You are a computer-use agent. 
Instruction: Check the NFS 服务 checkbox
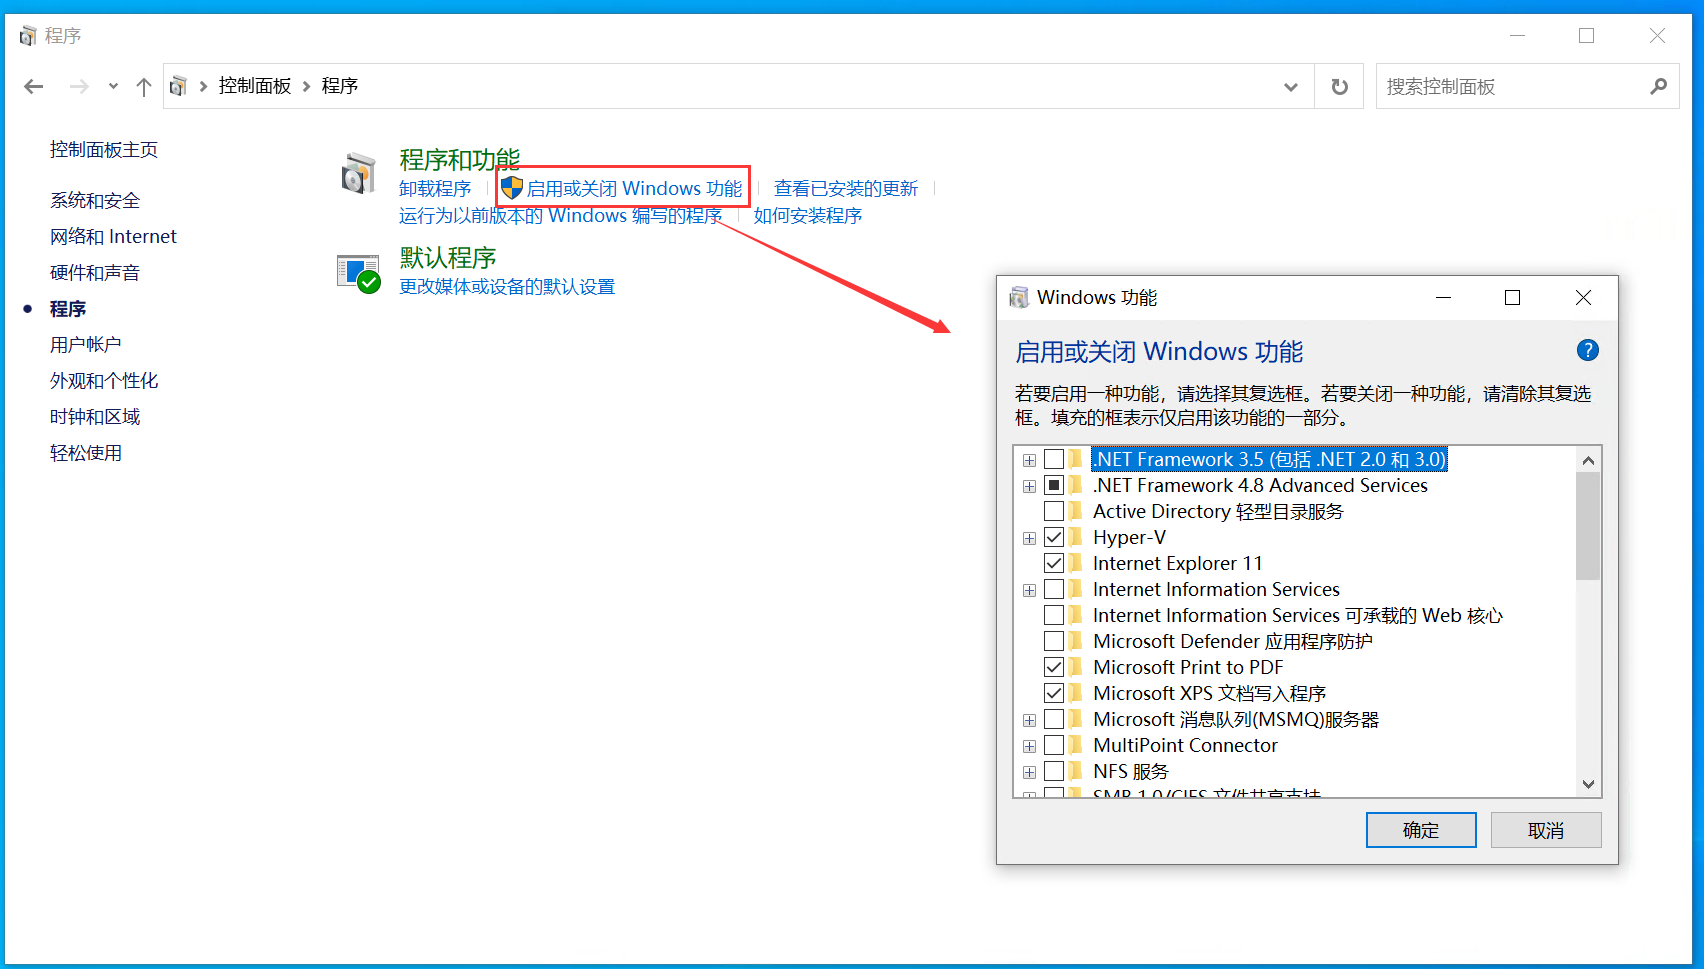[x=1054, y=771]
